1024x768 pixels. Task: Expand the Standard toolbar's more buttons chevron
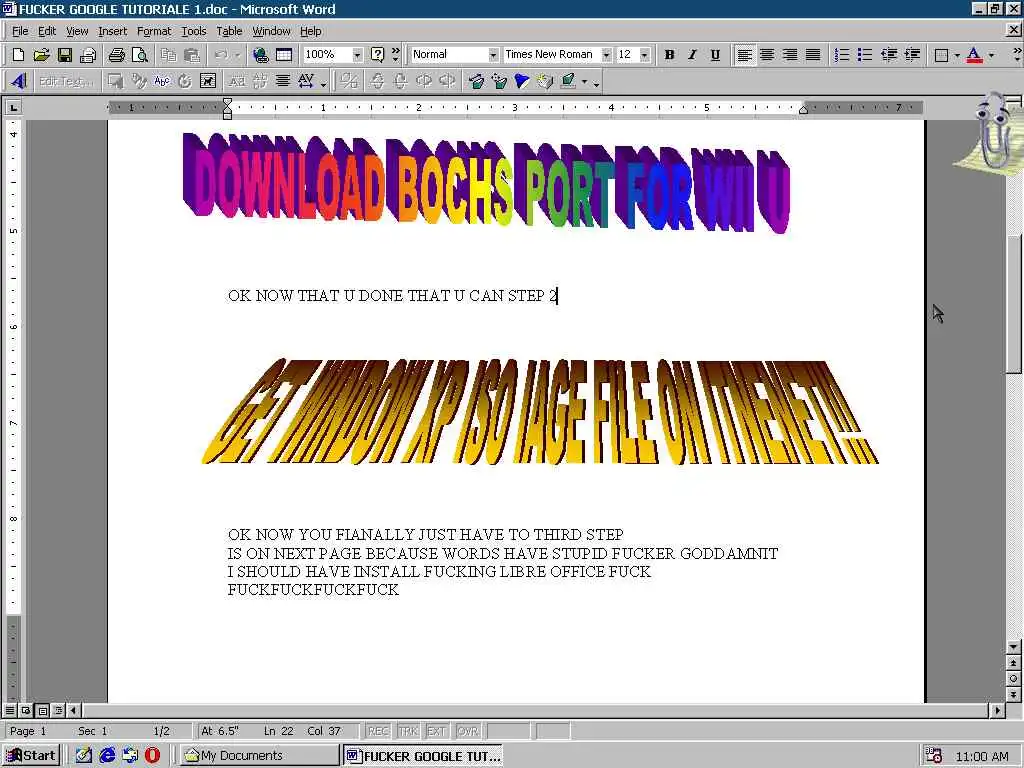[395, 54]
